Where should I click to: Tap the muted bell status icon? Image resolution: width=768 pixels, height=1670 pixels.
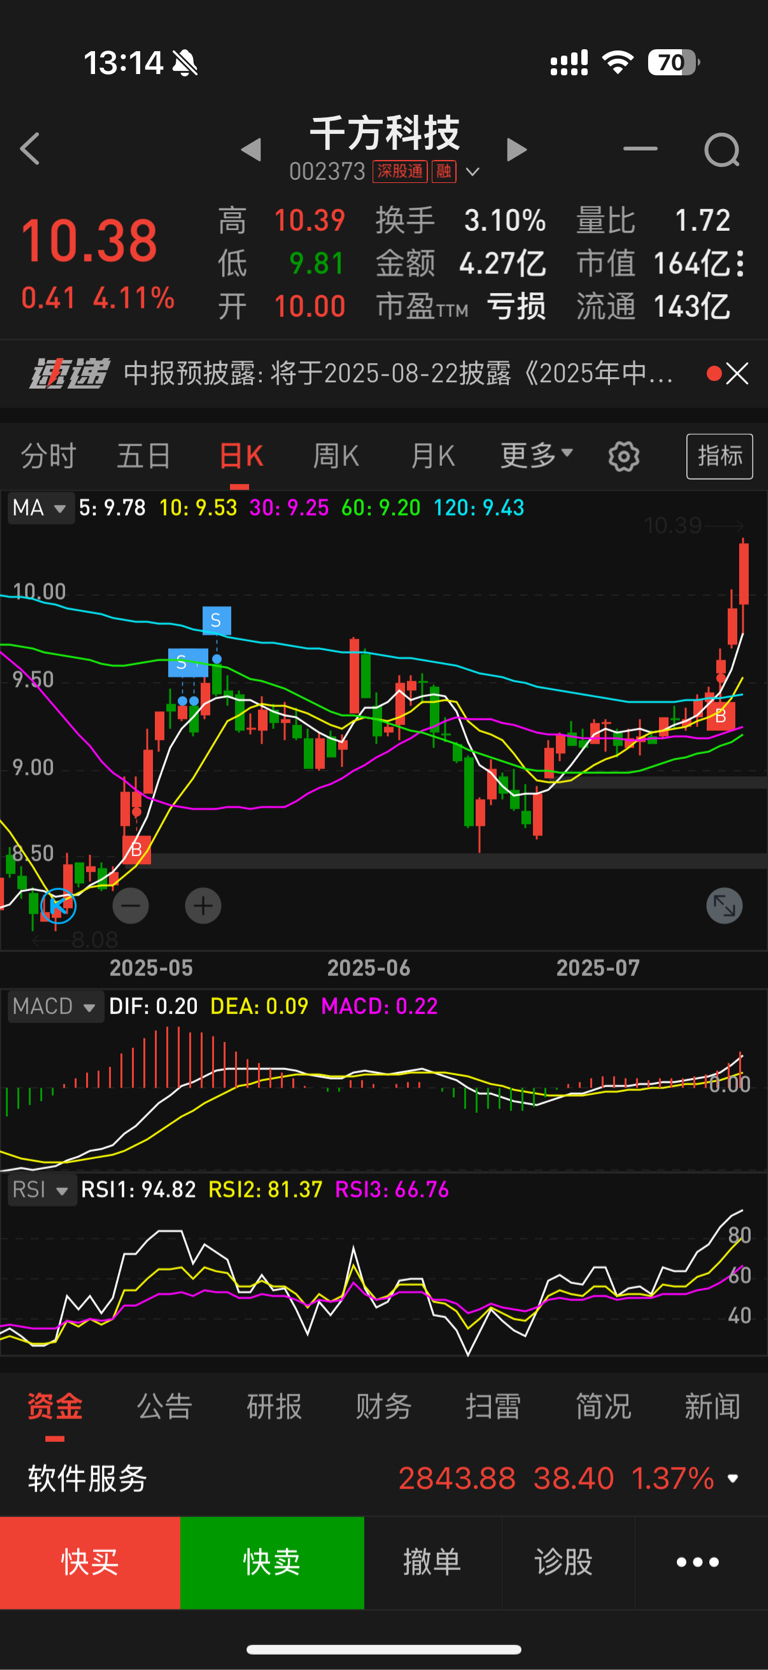pos(185,64)
